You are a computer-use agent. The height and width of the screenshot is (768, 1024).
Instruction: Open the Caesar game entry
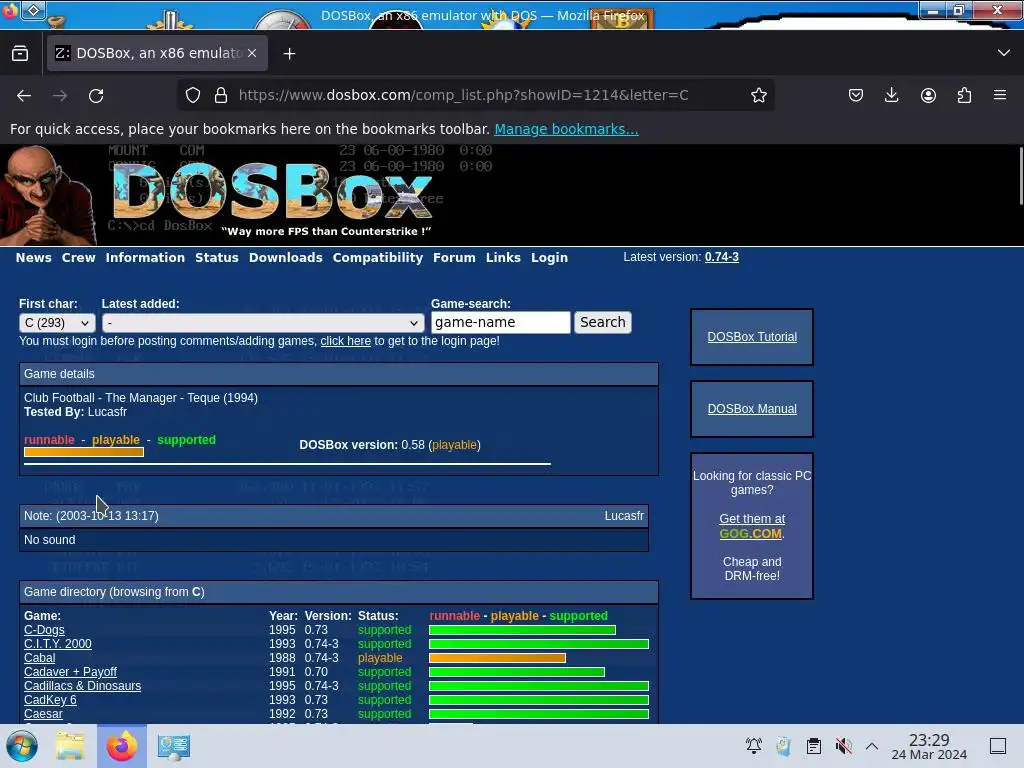[43, 714]
